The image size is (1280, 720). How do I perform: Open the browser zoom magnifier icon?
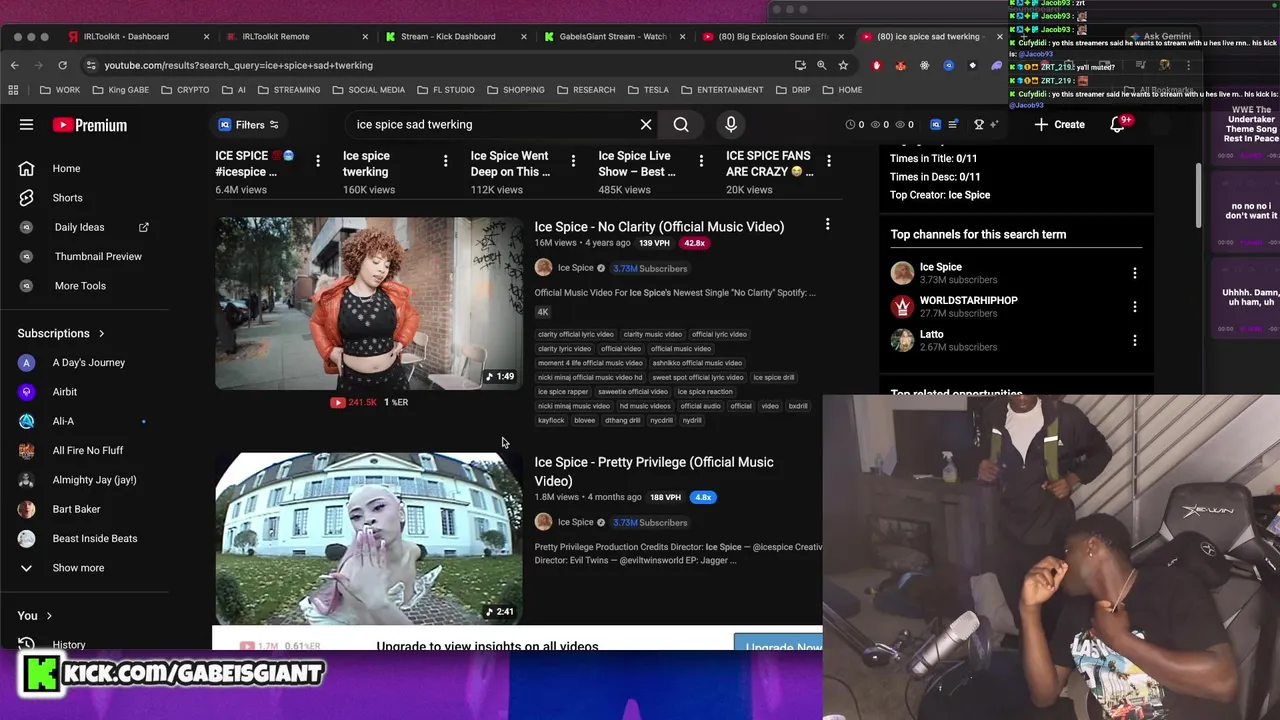coord(821,65)
